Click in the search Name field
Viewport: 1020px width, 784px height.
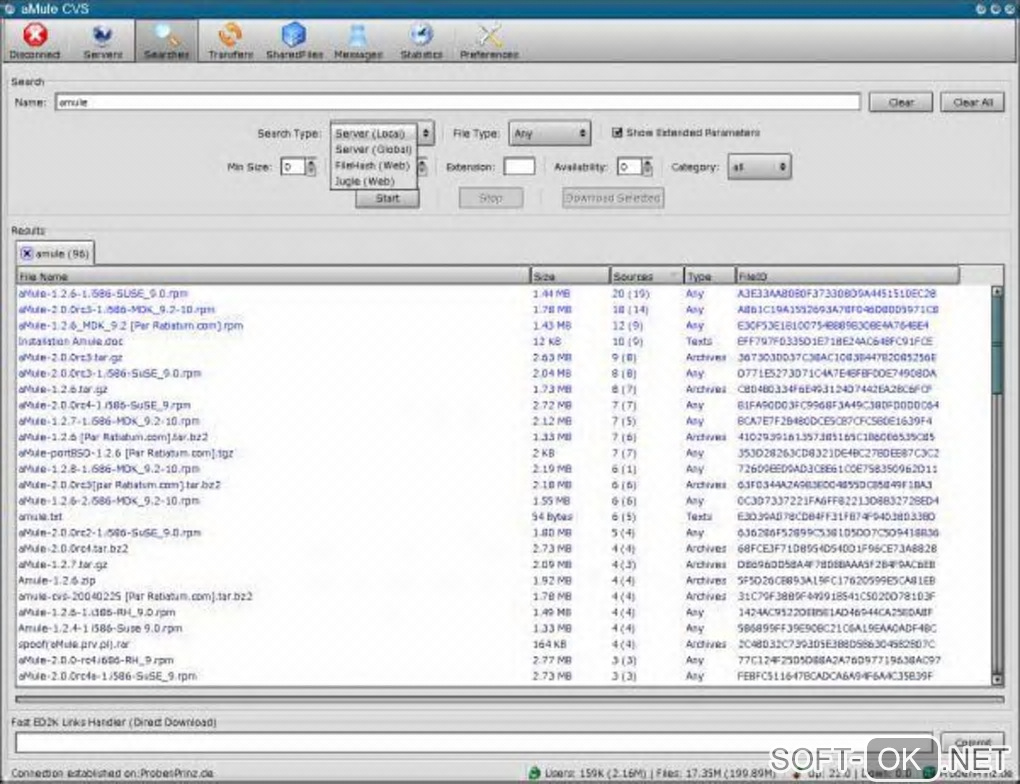pos(457,102)
